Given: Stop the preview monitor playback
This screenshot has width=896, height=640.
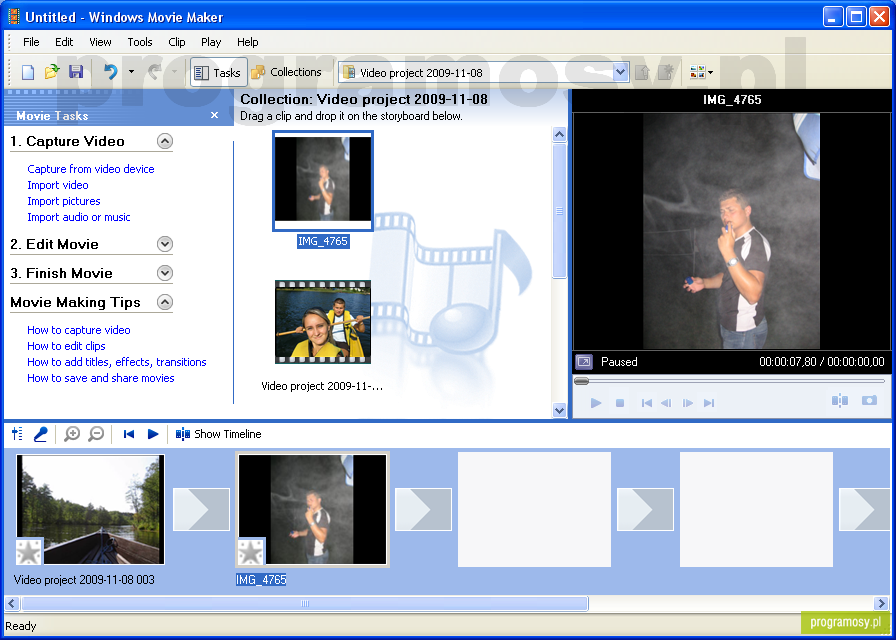Looking at the screenshot, I should [x=620, y=403].
